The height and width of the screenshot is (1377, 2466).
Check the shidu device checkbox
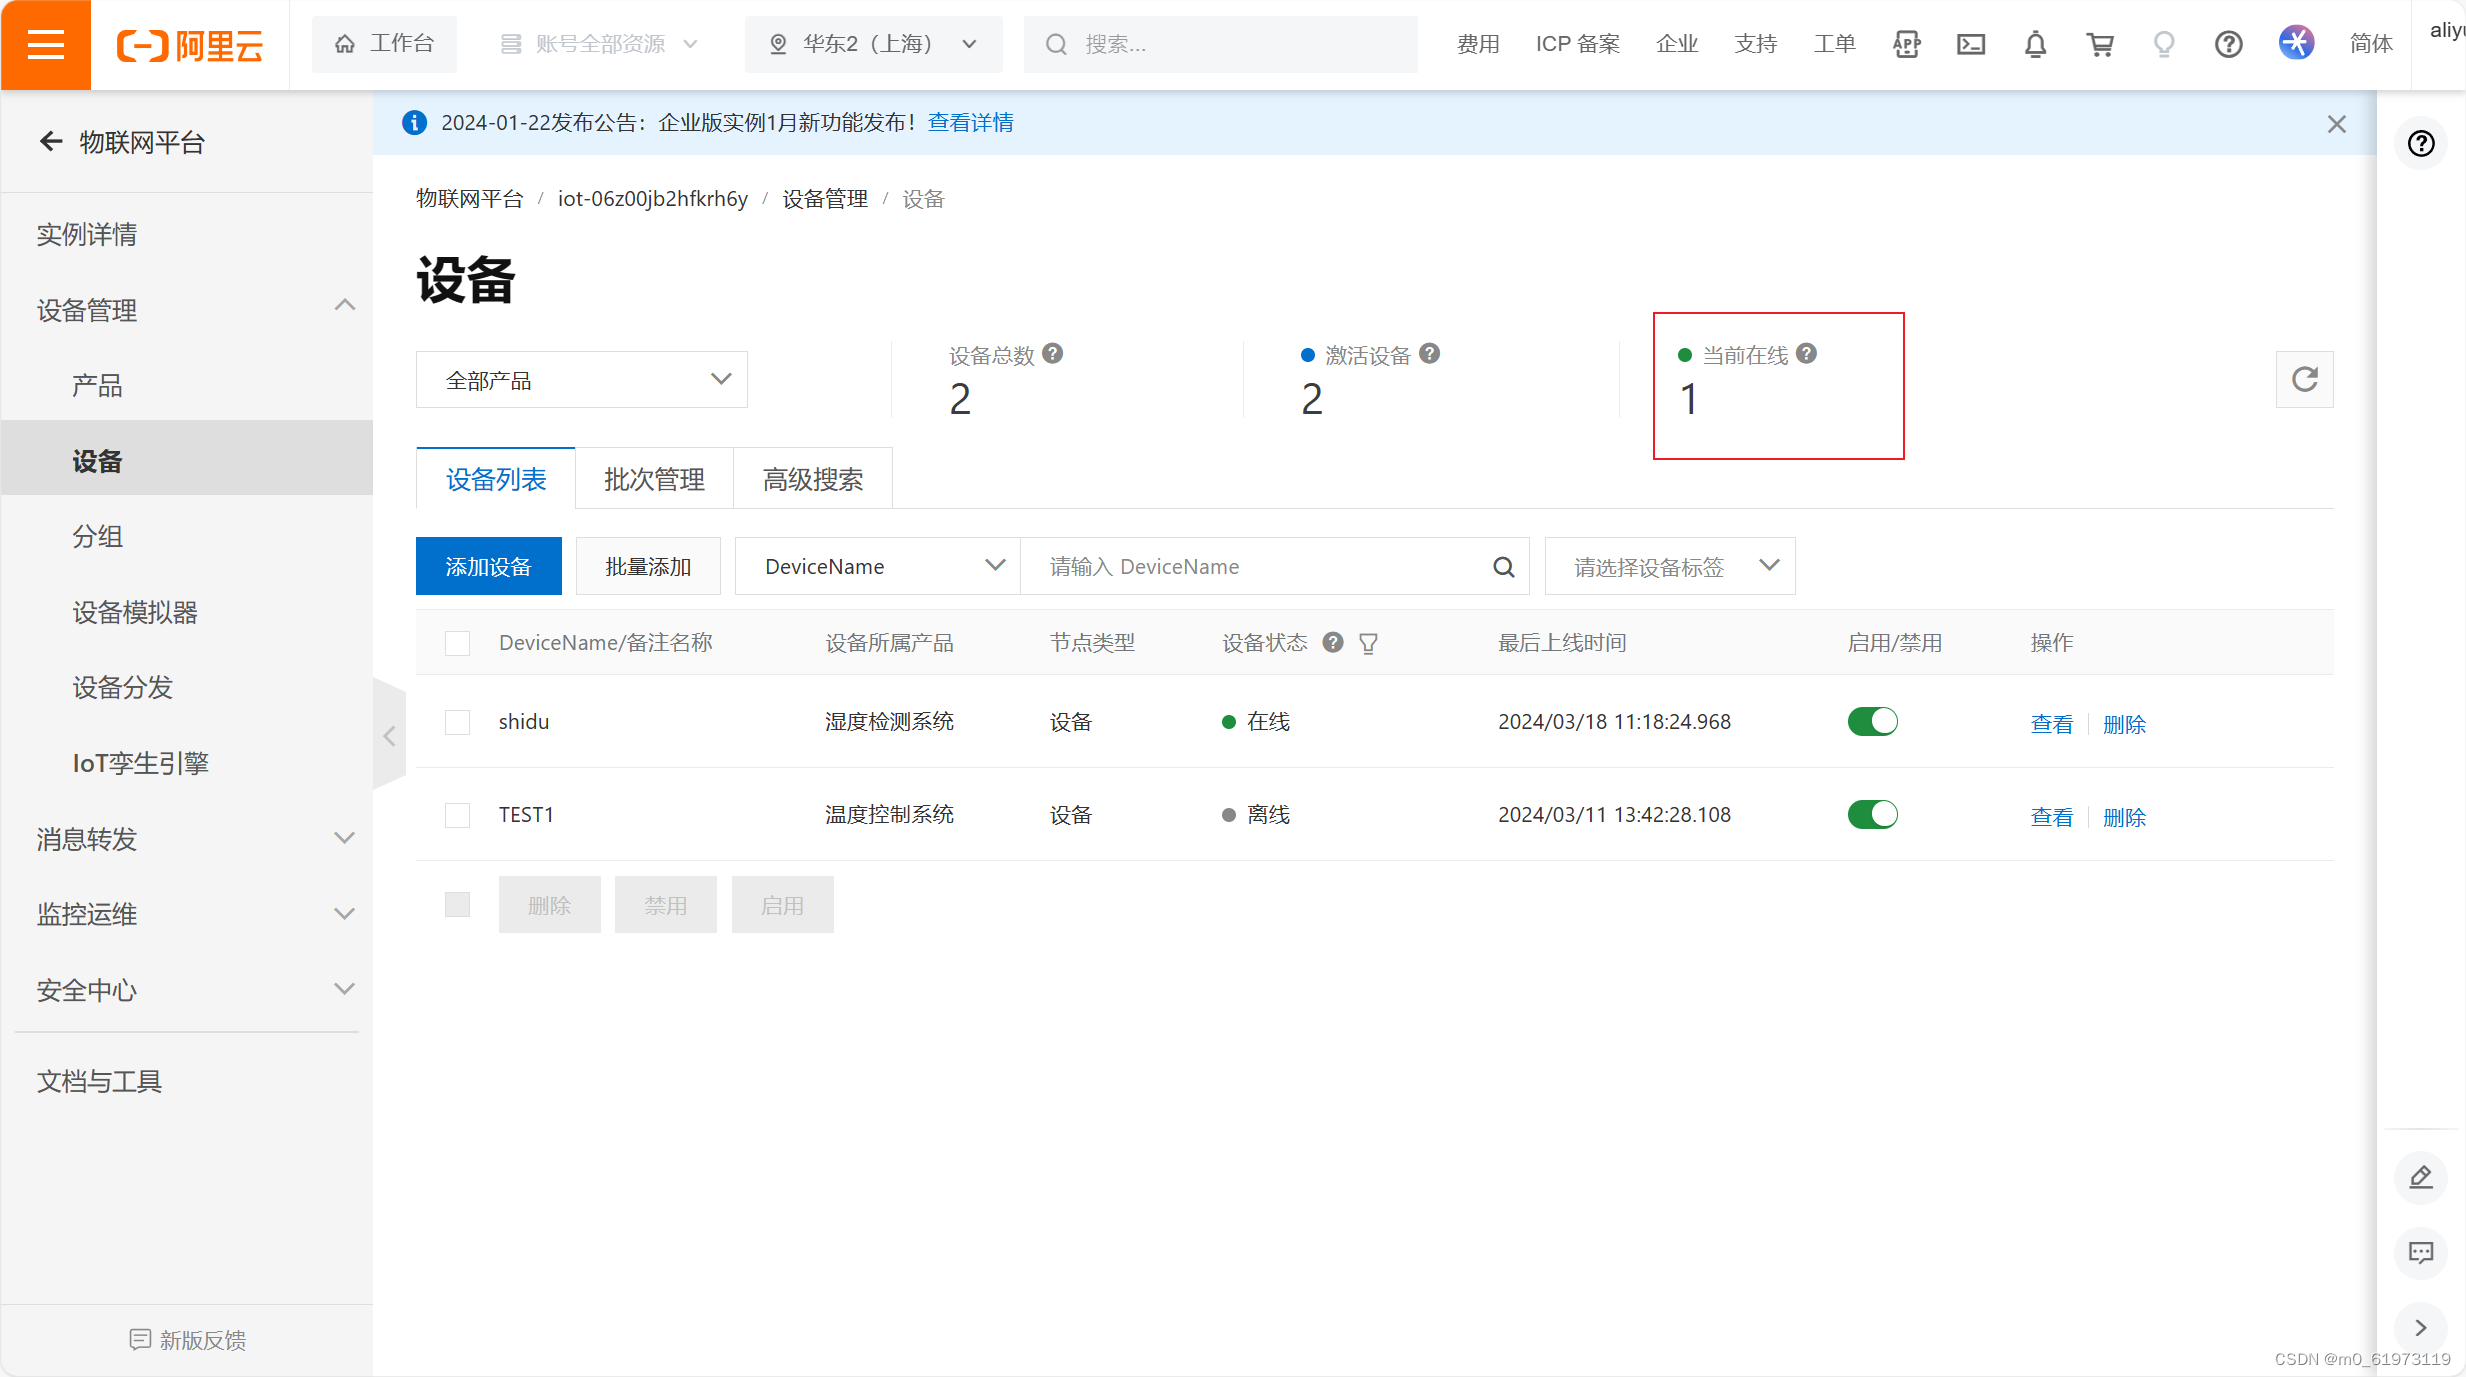(457, 722)
